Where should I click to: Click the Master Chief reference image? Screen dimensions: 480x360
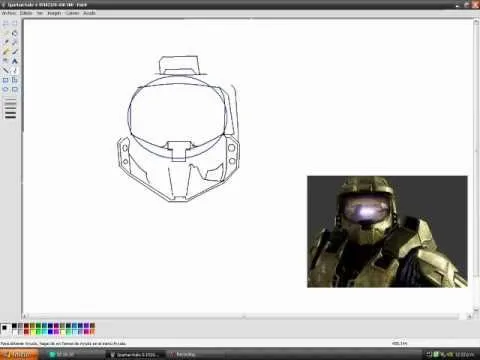tap(387, 232)
